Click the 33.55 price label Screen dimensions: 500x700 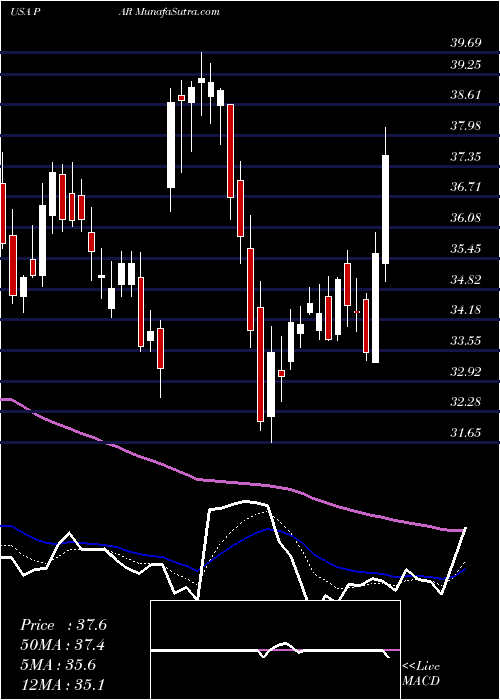(466, 341)
